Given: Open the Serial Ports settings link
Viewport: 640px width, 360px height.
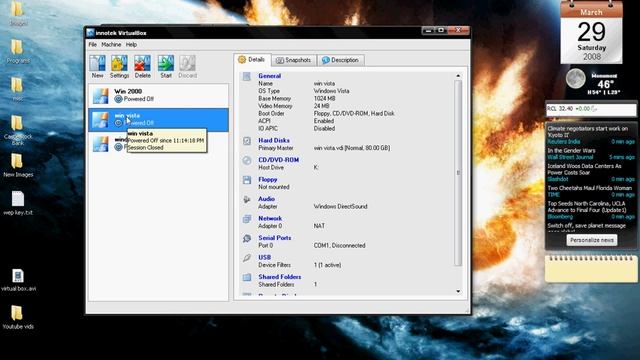Looking at the screenshot, I should [x=275, y=238].
